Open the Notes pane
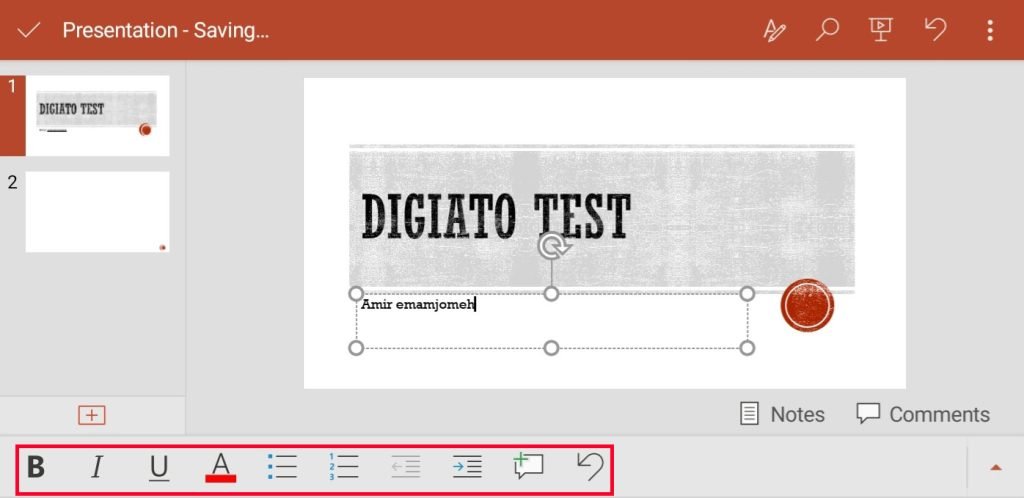This screenshot has width=1024, height=498. click(x=782, y=414)
